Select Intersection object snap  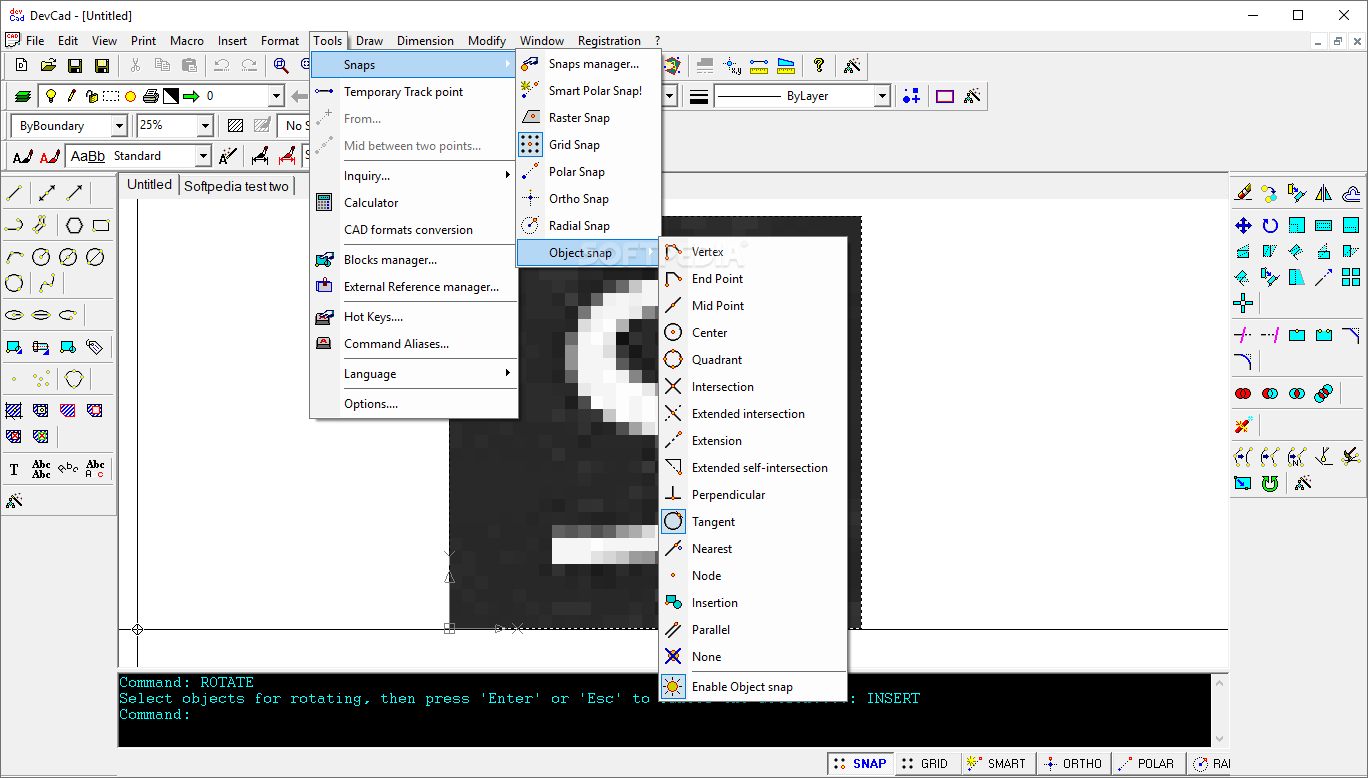[x=753, y=387]
